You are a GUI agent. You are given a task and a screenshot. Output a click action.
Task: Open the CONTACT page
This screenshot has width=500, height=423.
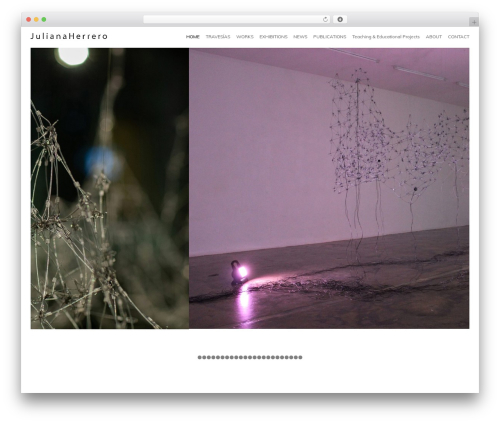pyautogui.click(x=458, y=37)
